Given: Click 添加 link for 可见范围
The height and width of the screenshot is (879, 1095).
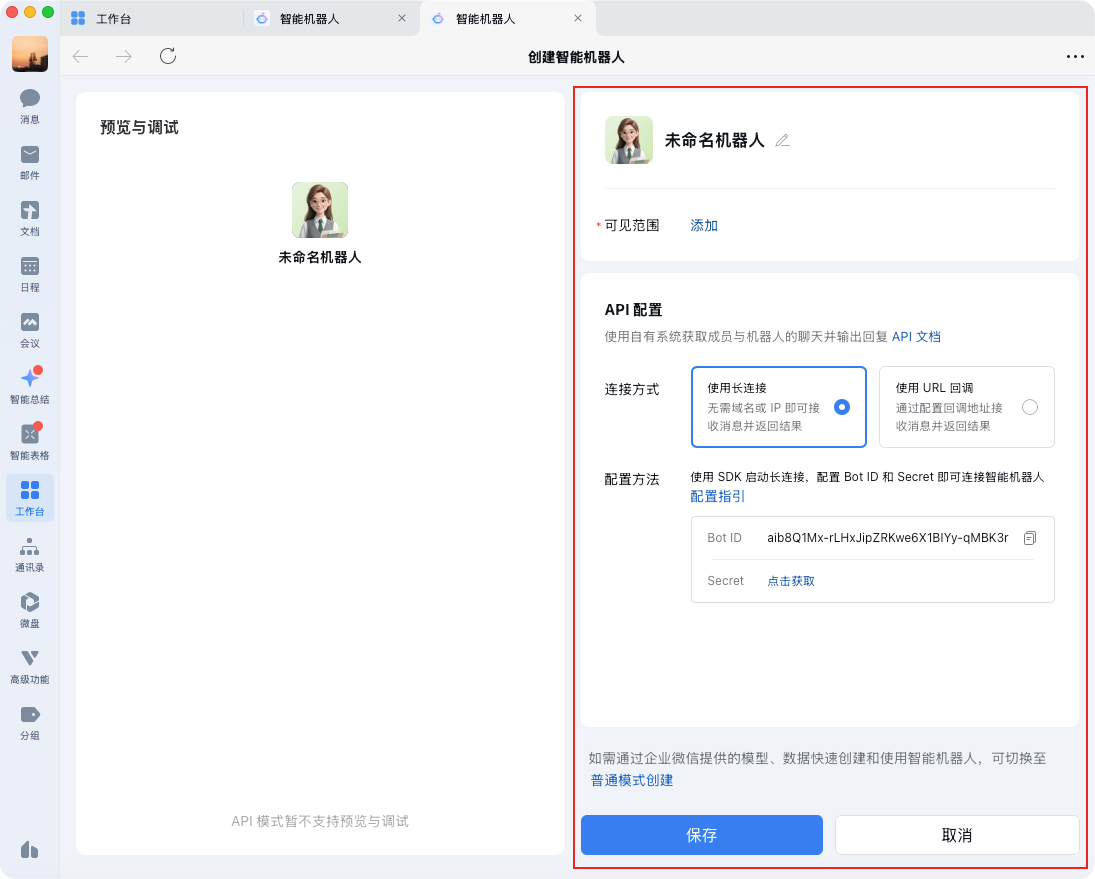Looking at the screenshot, I should 704,225.
